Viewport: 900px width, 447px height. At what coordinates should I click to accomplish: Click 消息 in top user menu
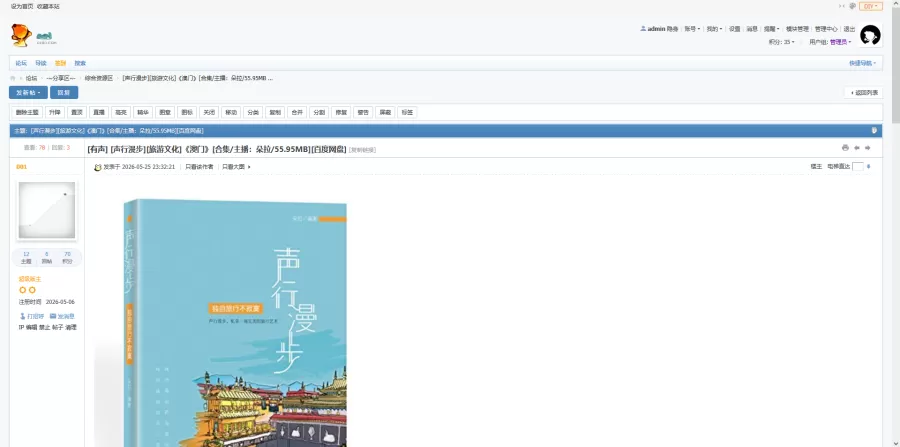pos(752,29)
